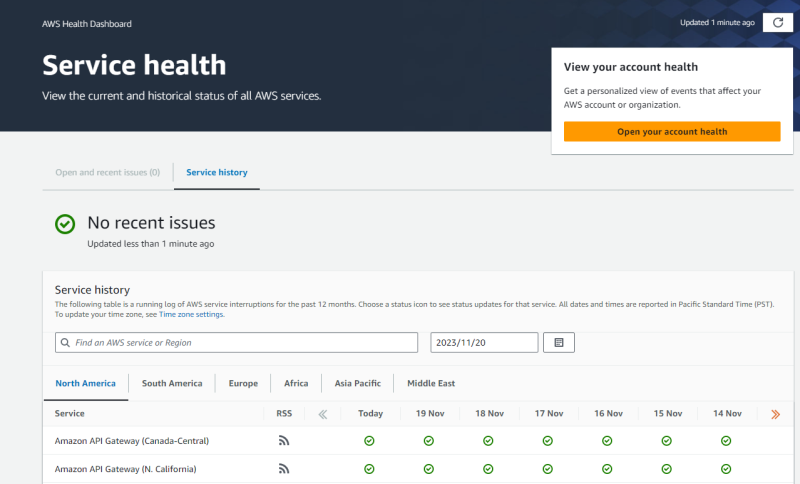This screenshot has height=484, width=800.
Task: Click the AWS Health Dashboard breadcrumb
Action: pyautogui.click(x=87, y=23)
